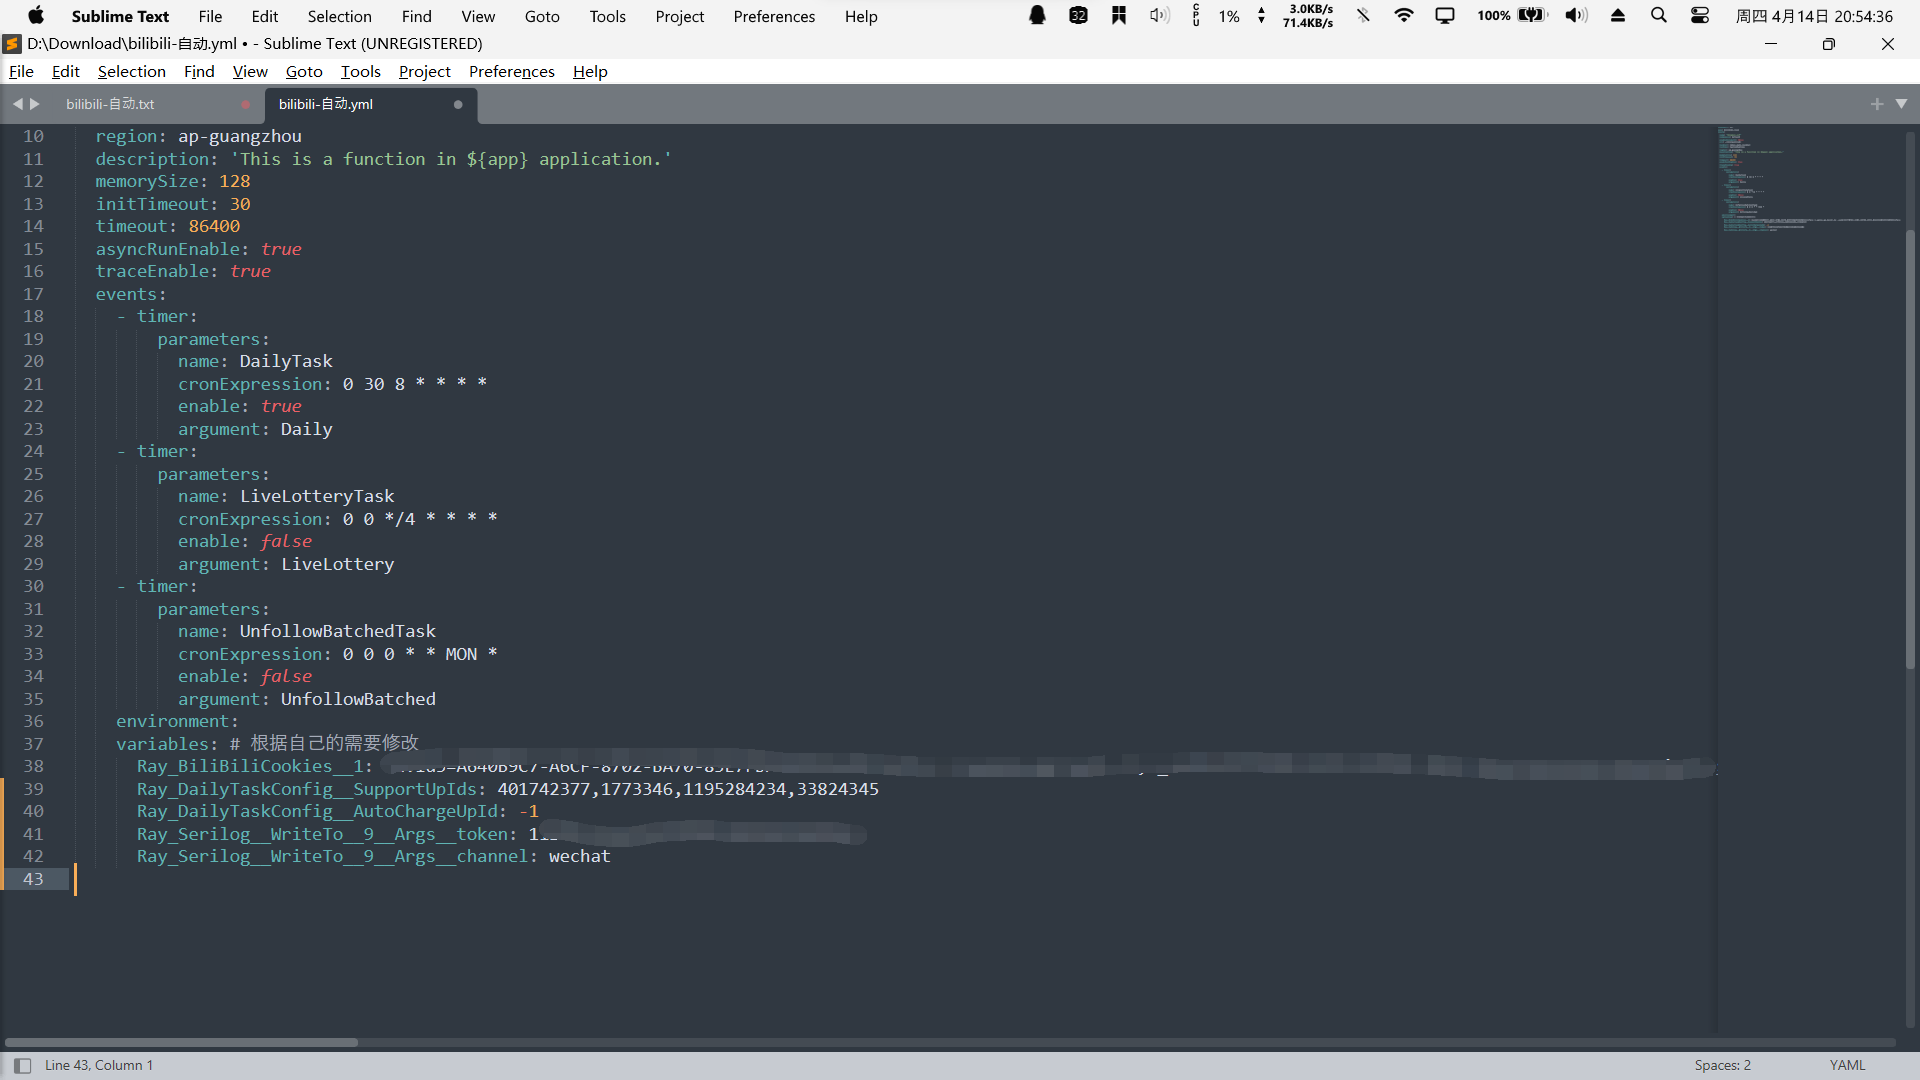
Task: Open the Selection menu in window
Action: [x=132, y=71]
